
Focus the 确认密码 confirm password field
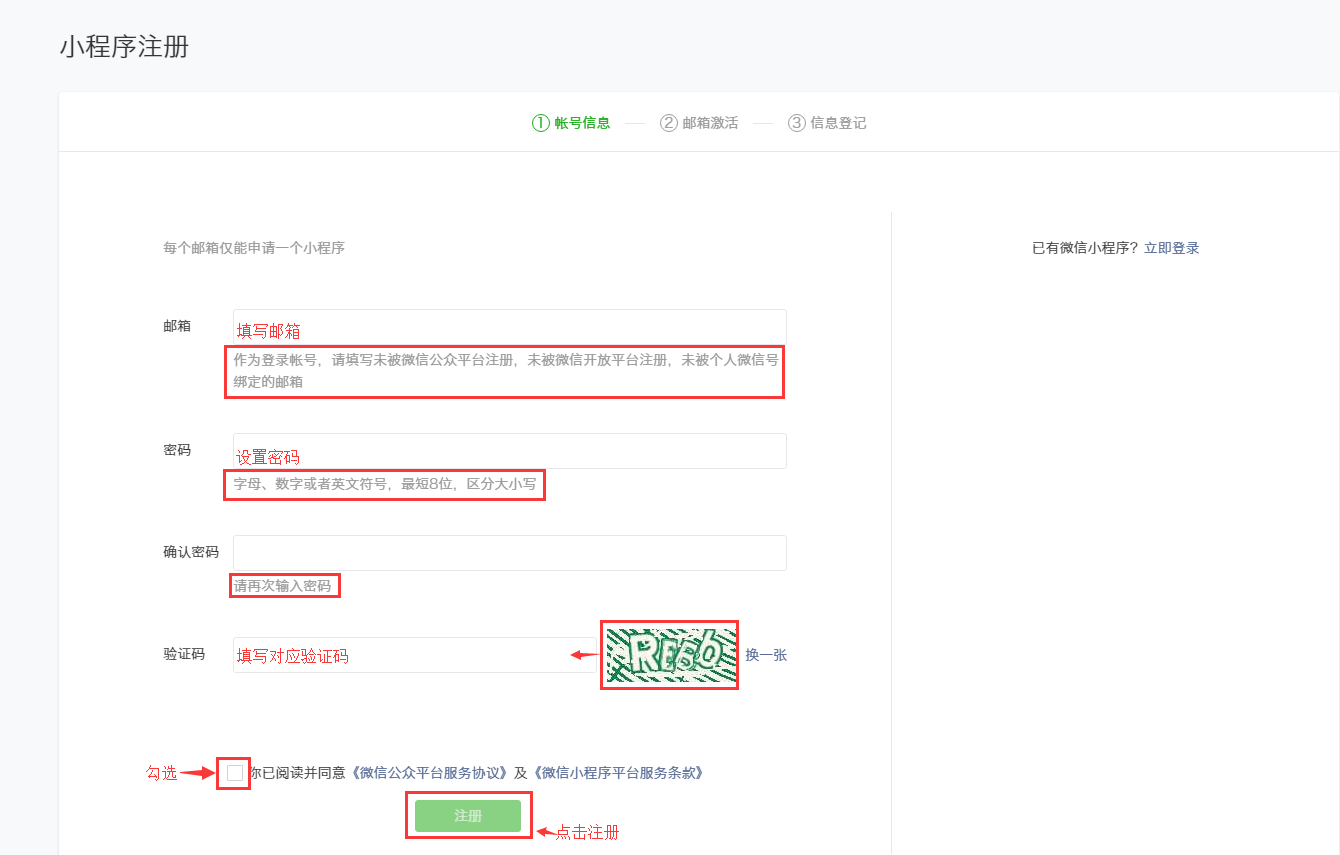point(509,553)
